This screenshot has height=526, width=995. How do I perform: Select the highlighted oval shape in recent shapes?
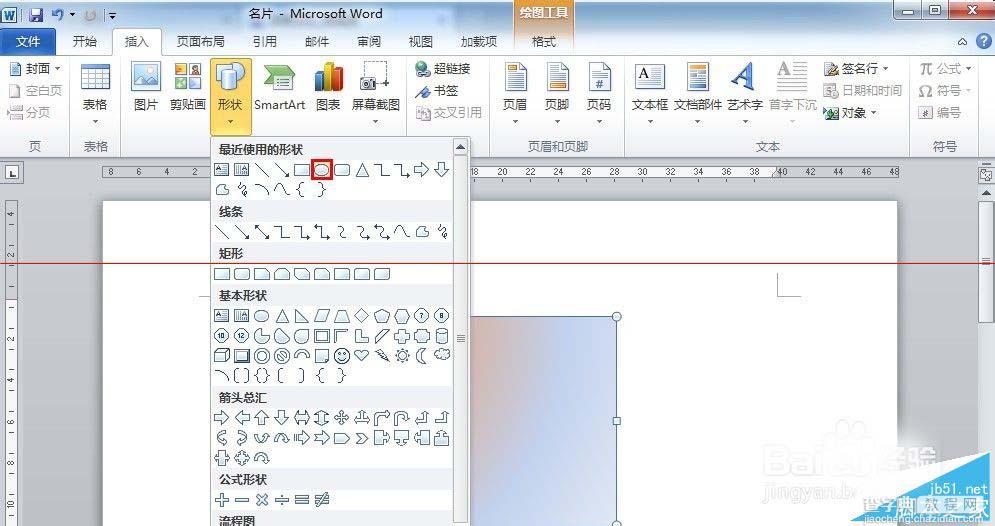coord(322,170)
